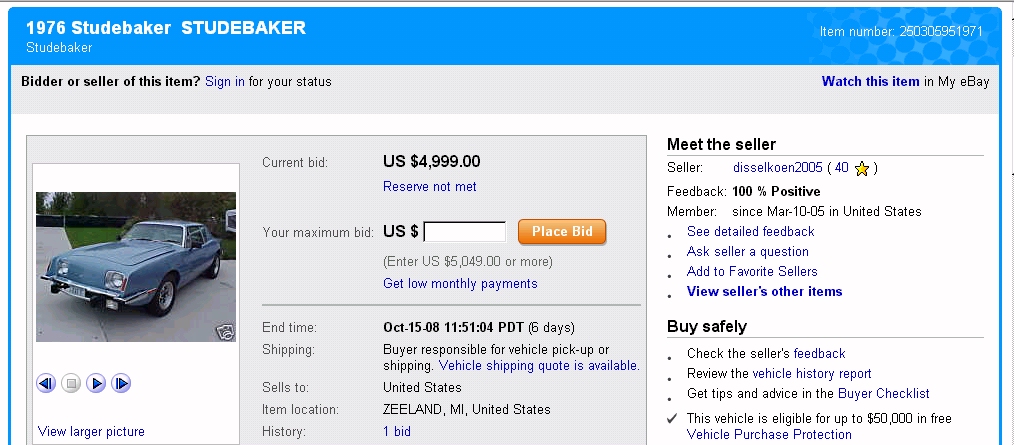
Task: Click View larger picture link
Action: [91, 431]
